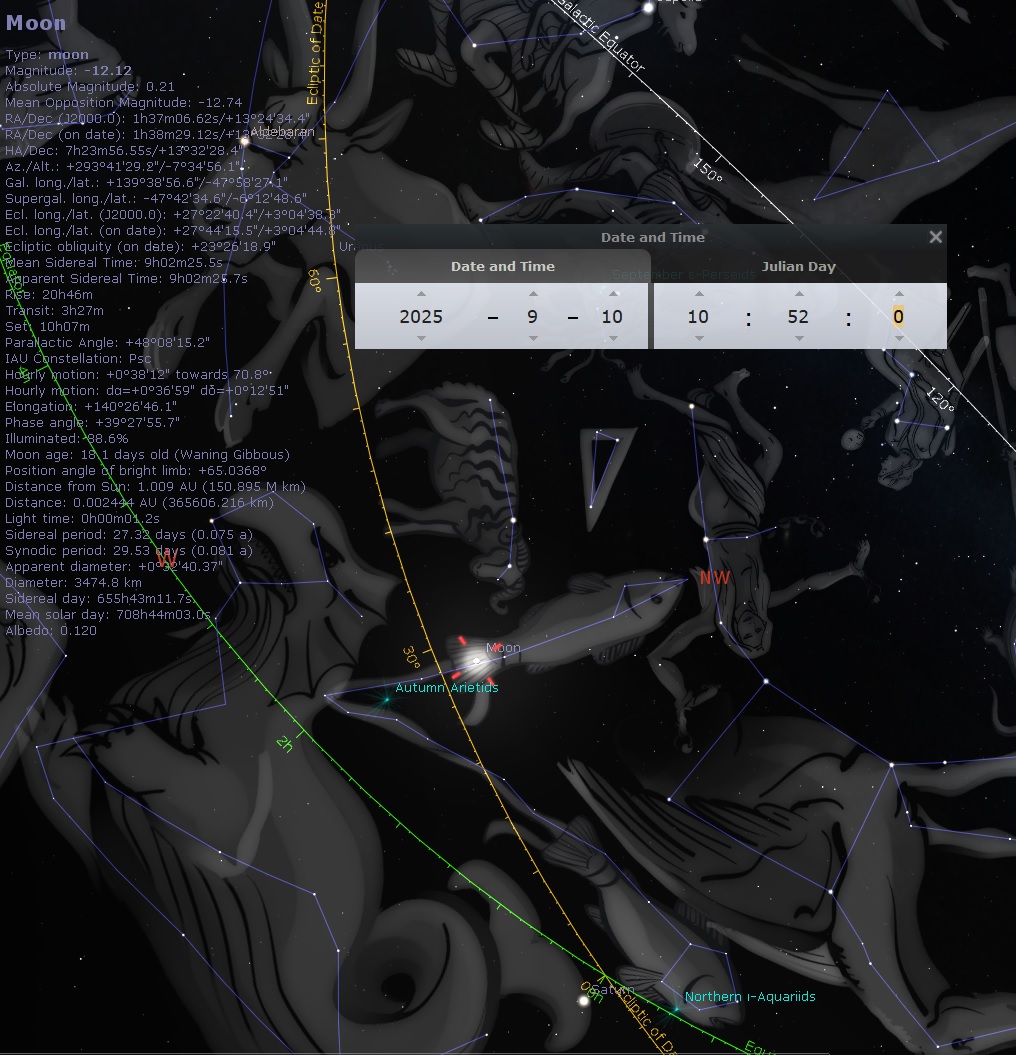
Task: Increase the year with its up arrow
Action: pos(421,294)
